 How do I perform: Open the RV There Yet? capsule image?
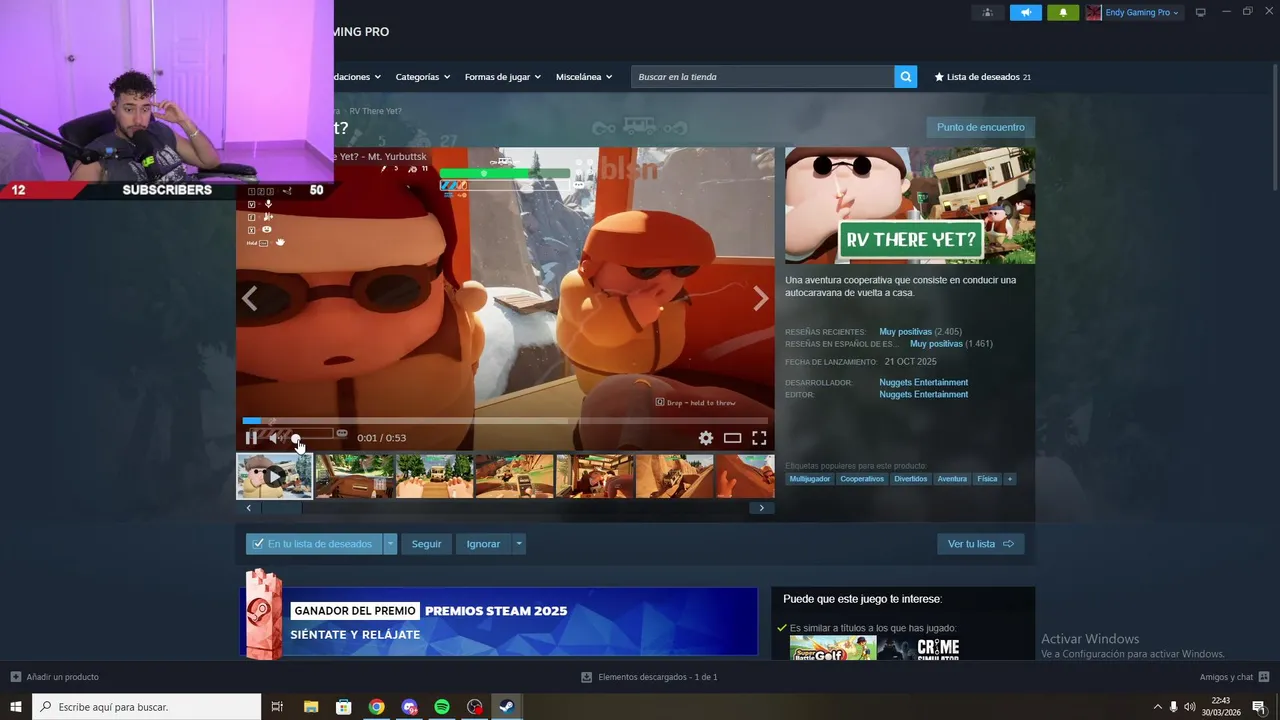[x=910, y=206]
